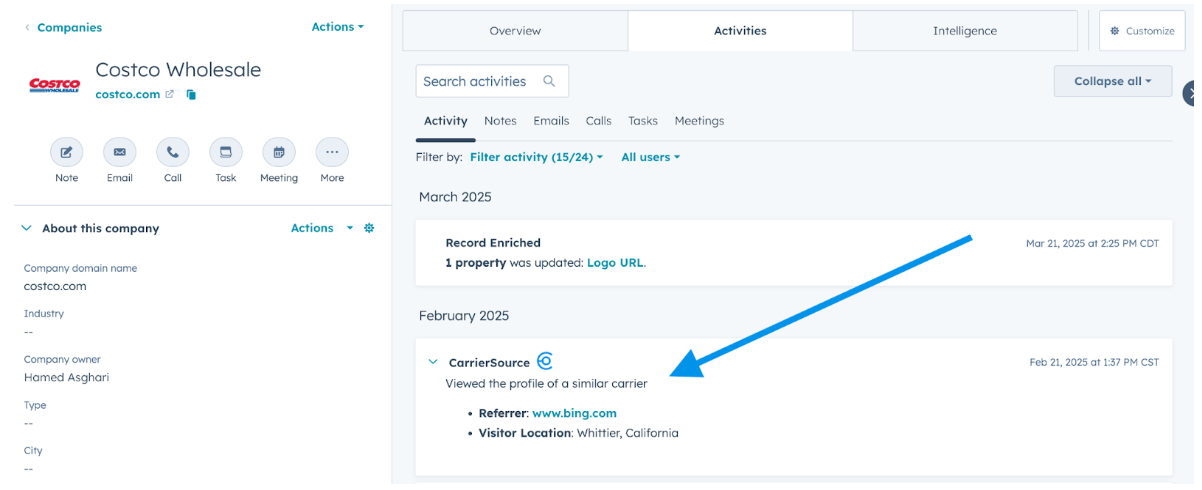Open the Tasks sub-tab
Screen dimensions: 1202x490
tap(643, 121)
